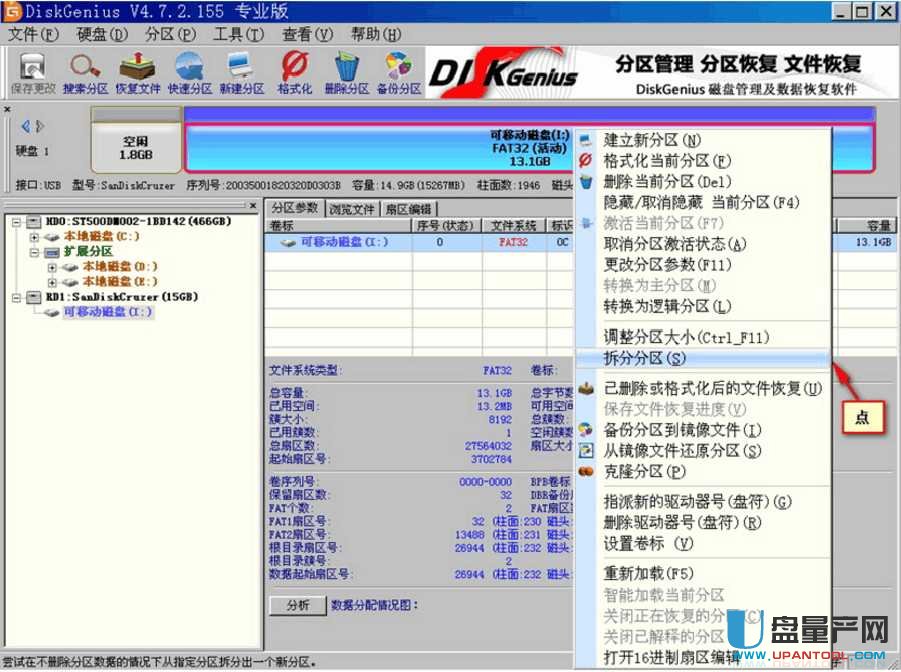Choose 拆分分区(S) from the context menu
The height and width of the screenshot is (672, 901).
point(645,358)
